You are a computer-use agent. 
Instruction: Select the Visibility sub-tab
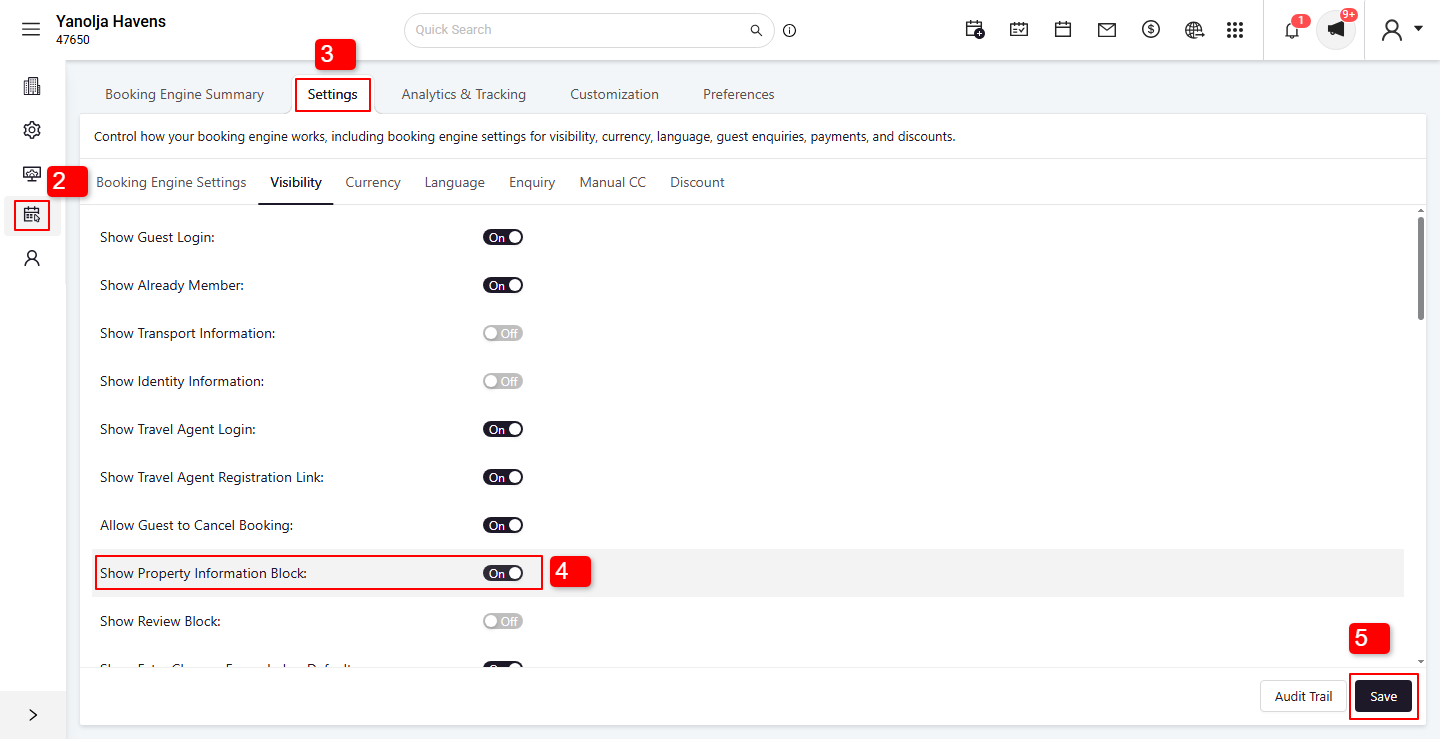pyautogui.click(x=296, y=182)
